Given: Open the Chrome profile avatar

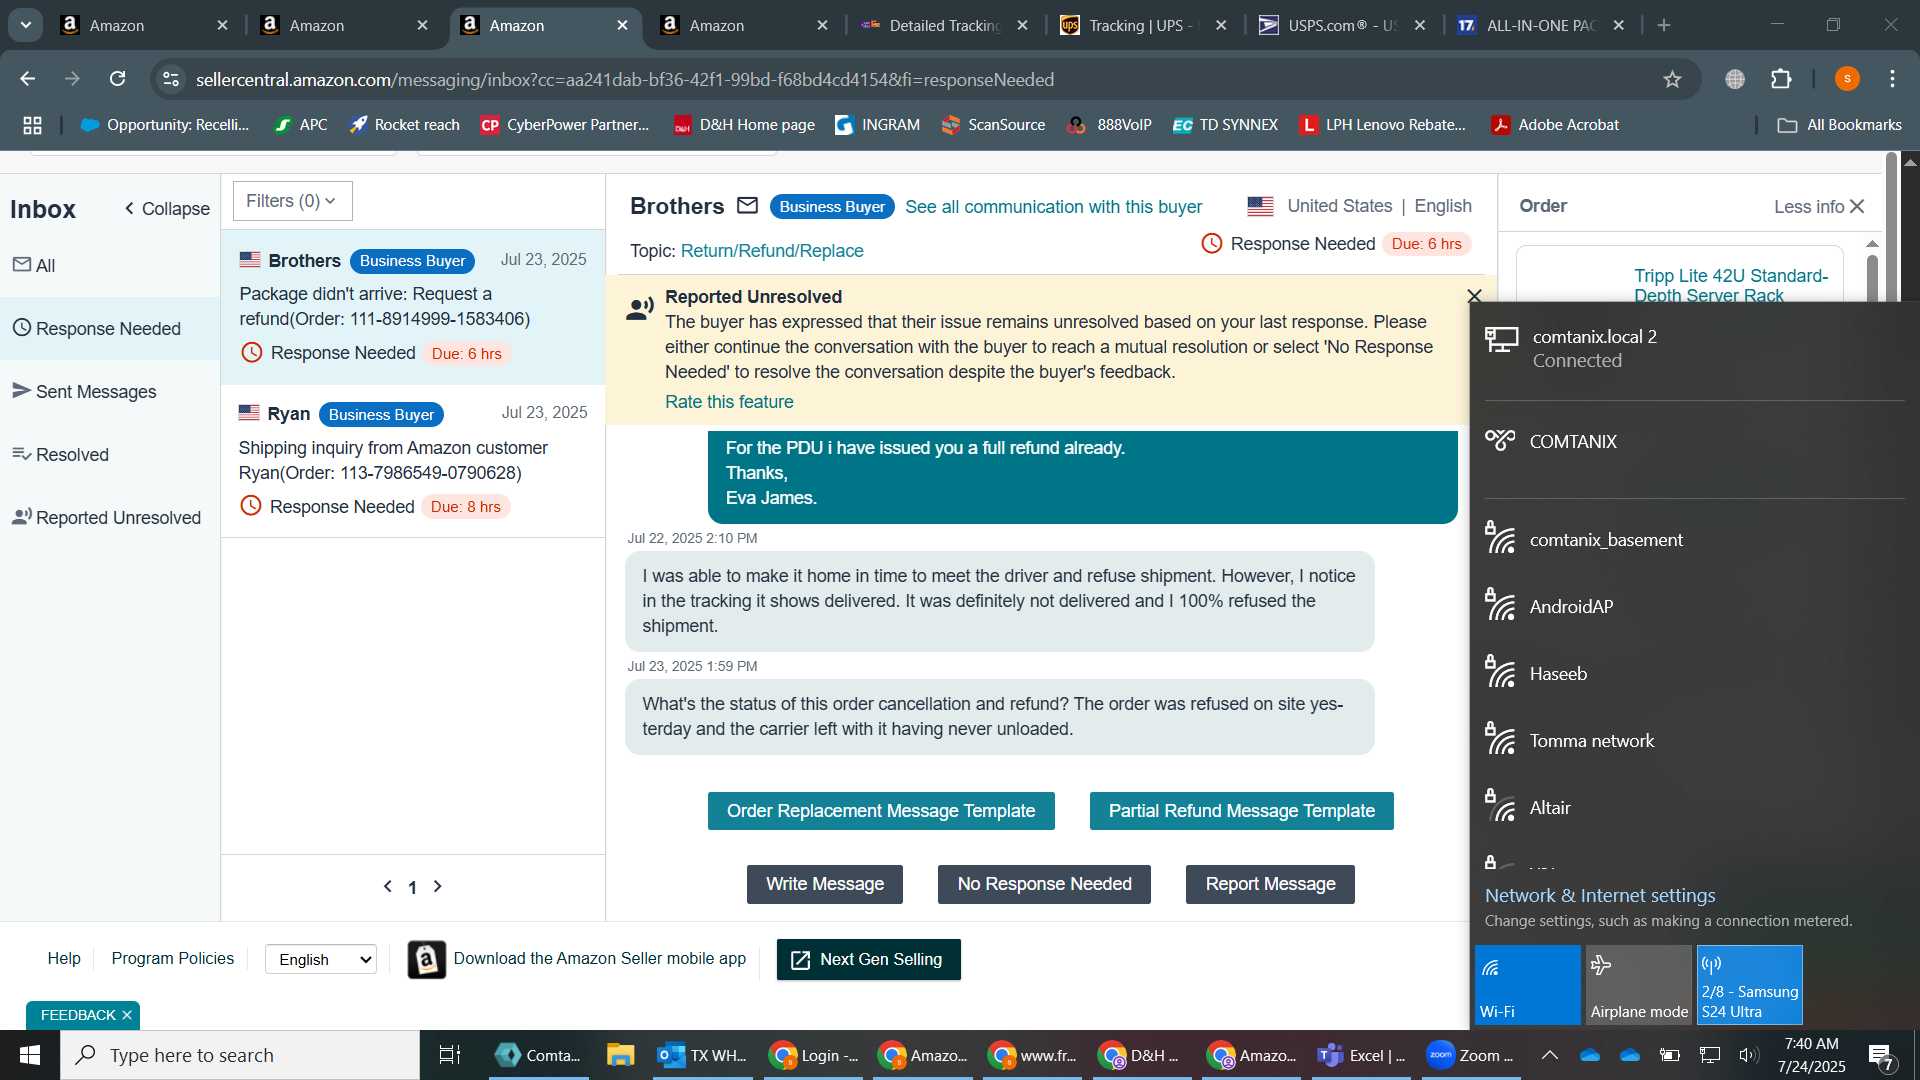Looking at the screenshot, I should [x=1847, y=79].
